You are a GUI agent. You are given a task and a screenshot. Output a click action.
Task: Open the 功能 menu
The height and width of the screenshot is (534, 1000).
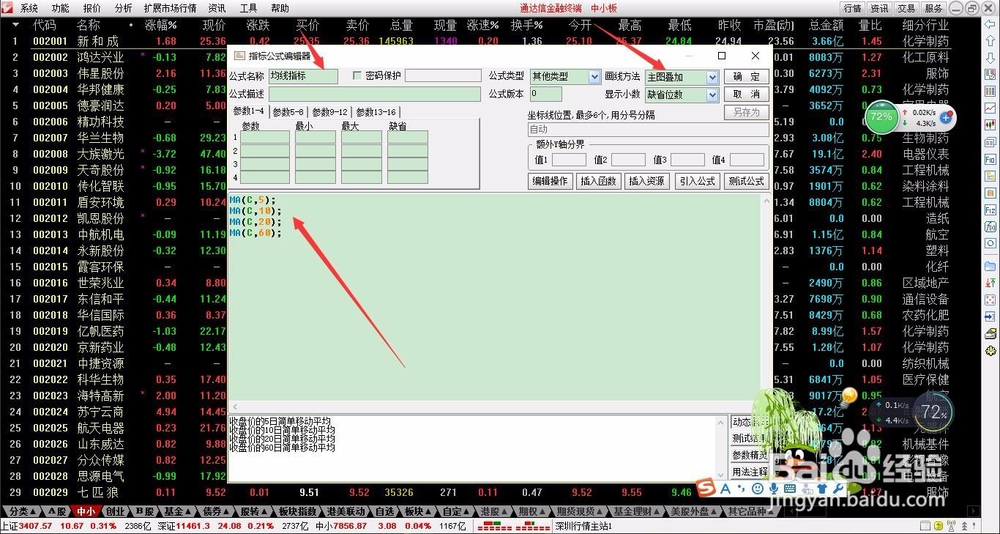tap(61, 8)
